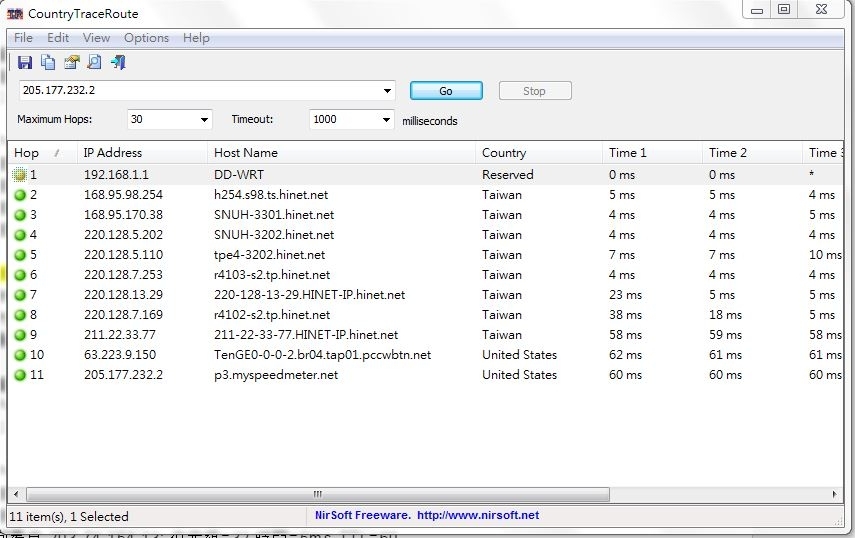The width and height of the screenshot is (855, 538).
Task: Sort by the Host Name column header
Action: point(341,153)
